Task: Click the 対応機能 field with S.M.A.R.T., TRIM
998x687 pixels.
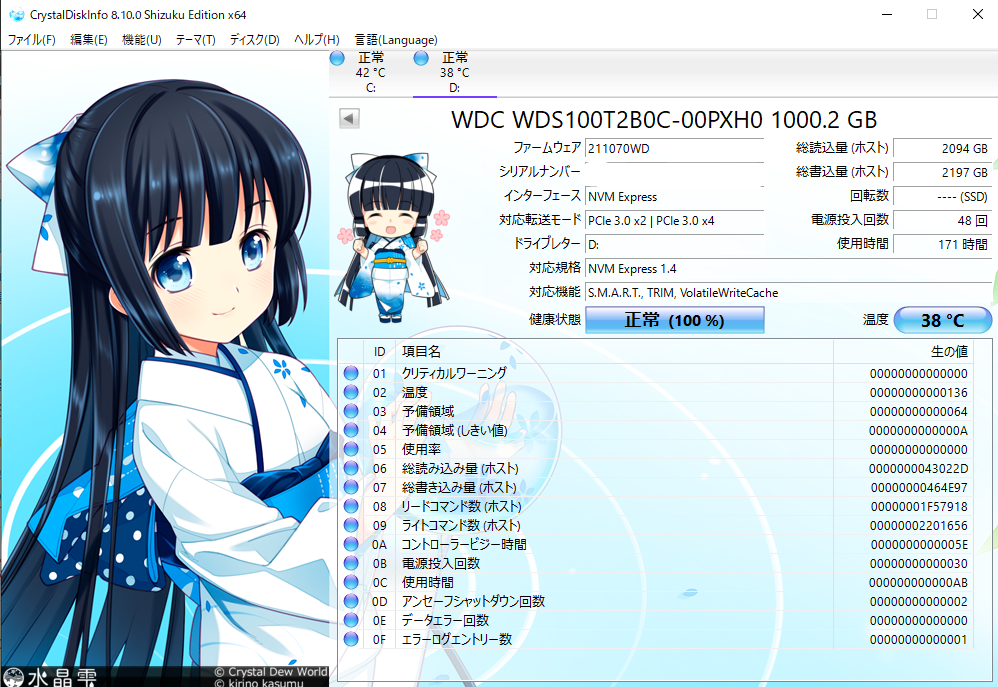Action: click(788, 293)
